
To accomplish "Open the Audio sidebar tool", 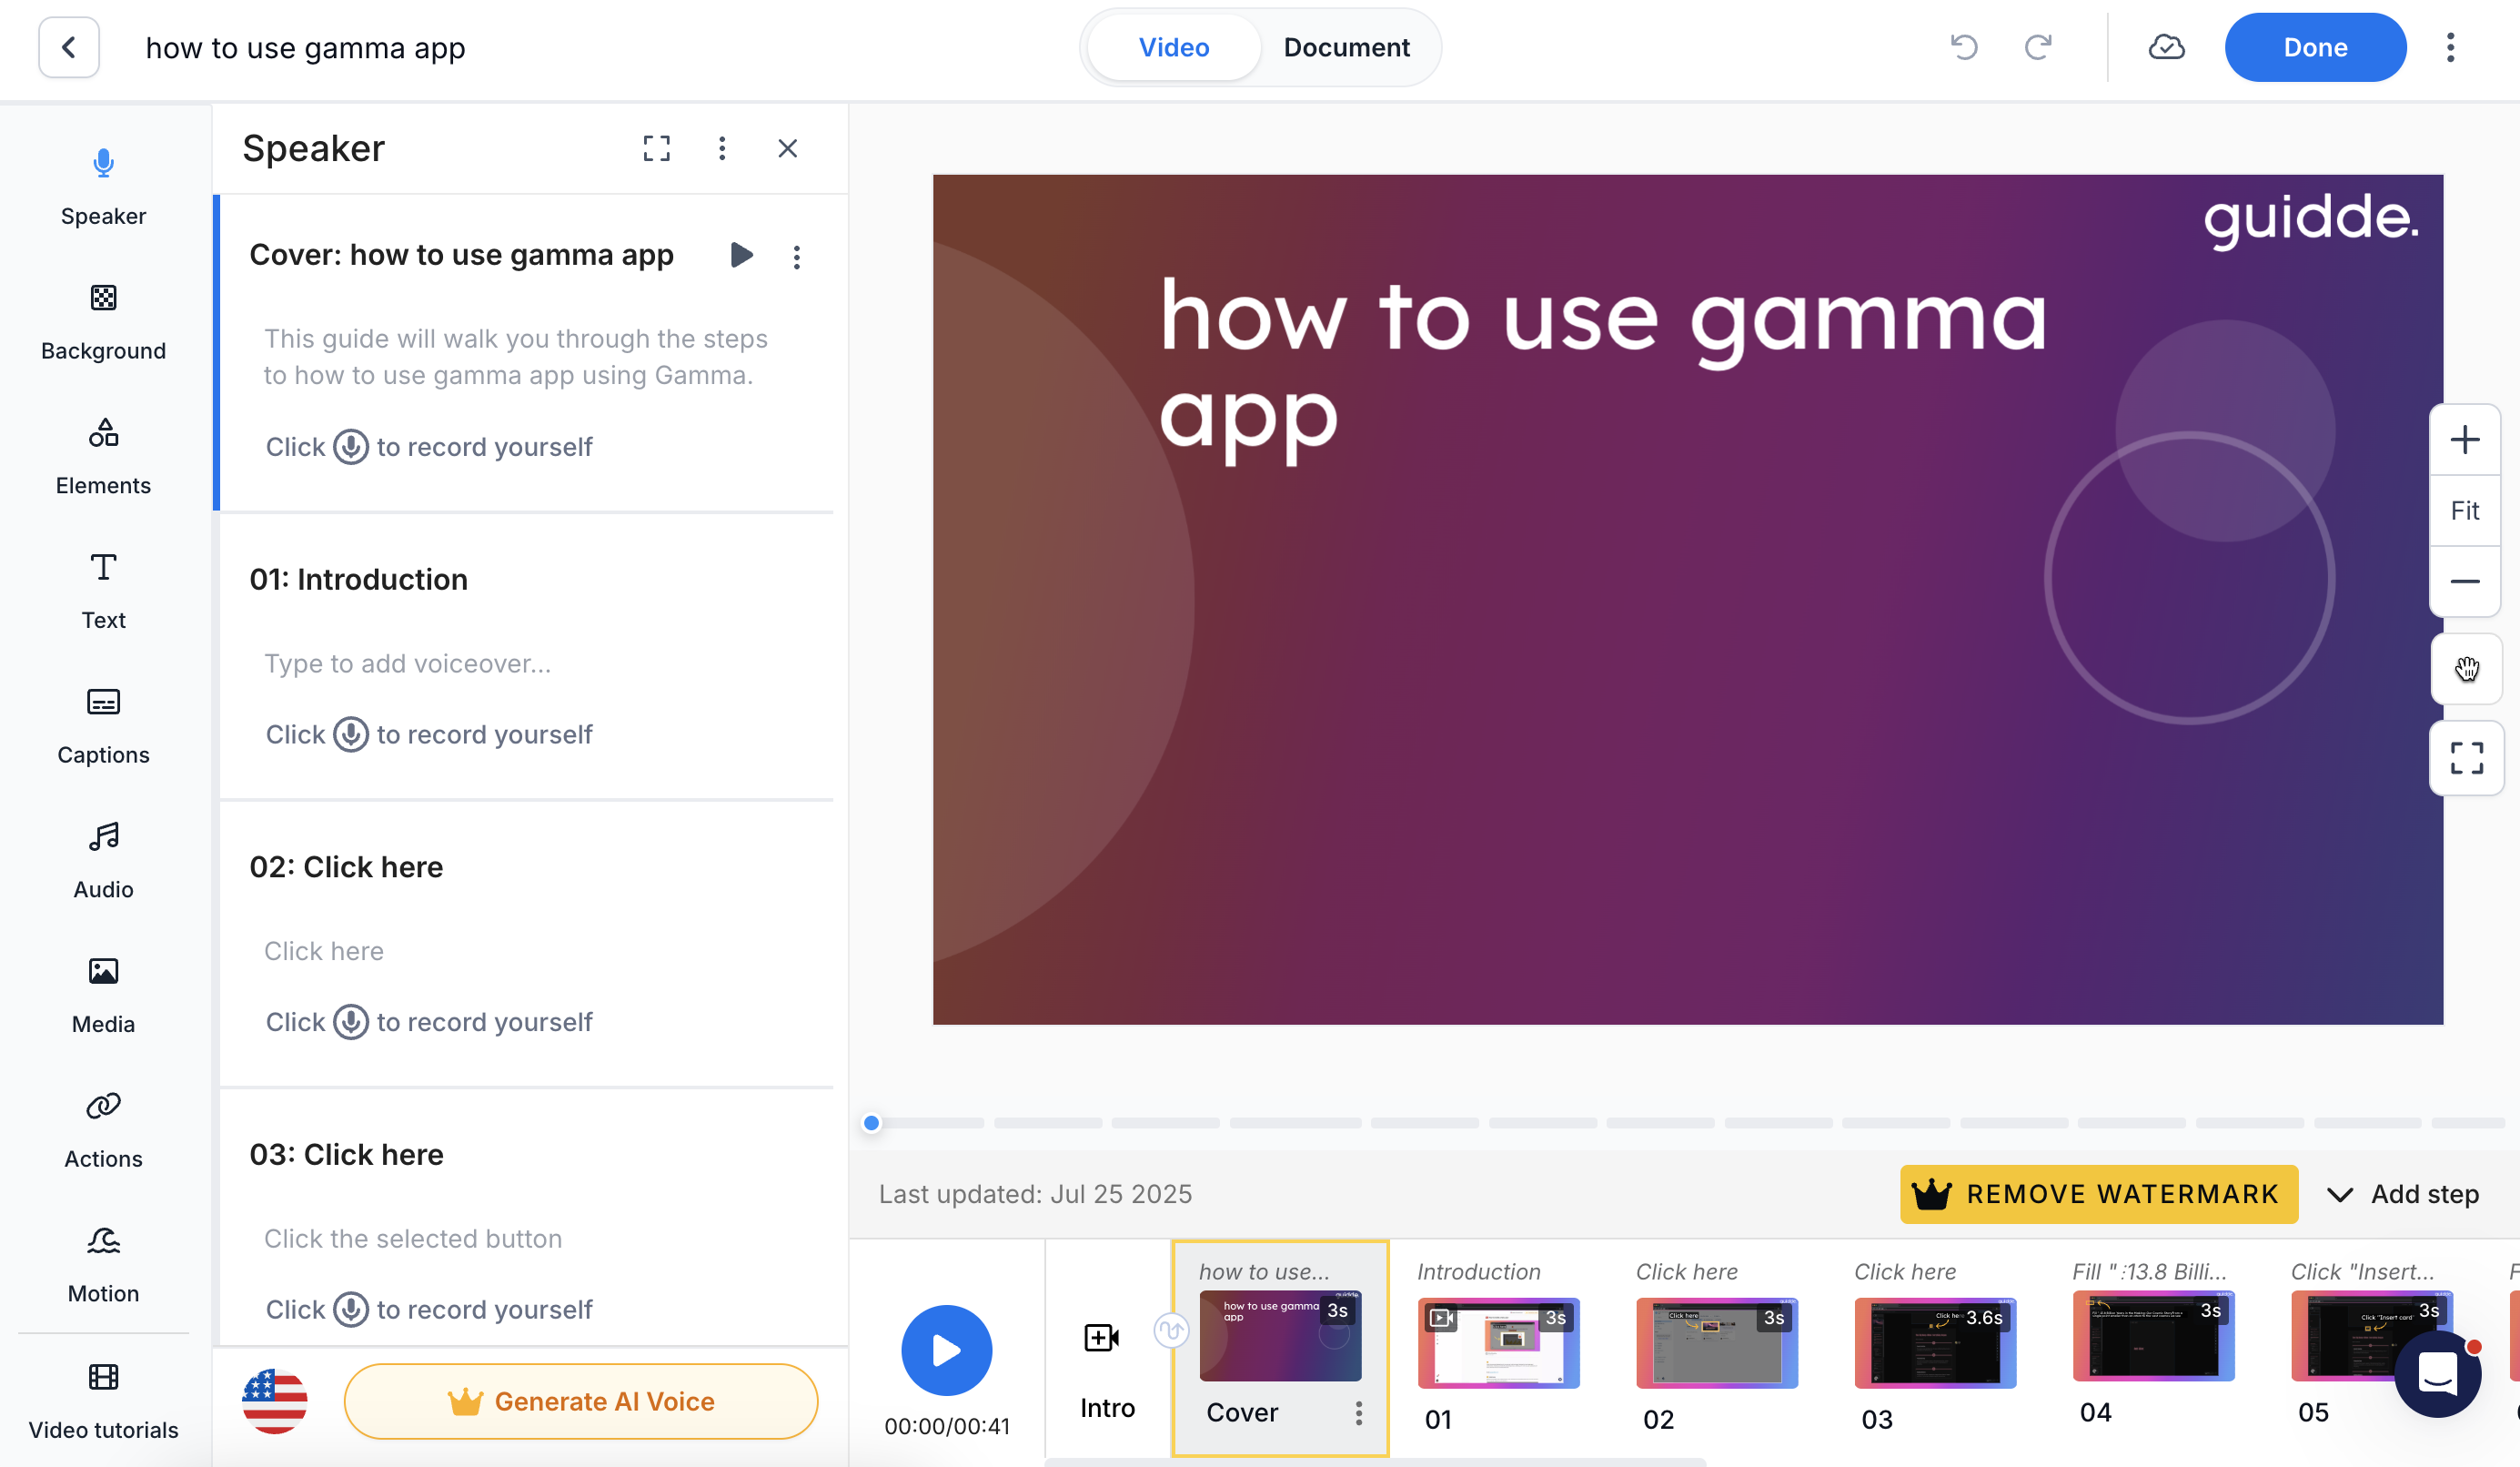I will [x=103, y=862].
